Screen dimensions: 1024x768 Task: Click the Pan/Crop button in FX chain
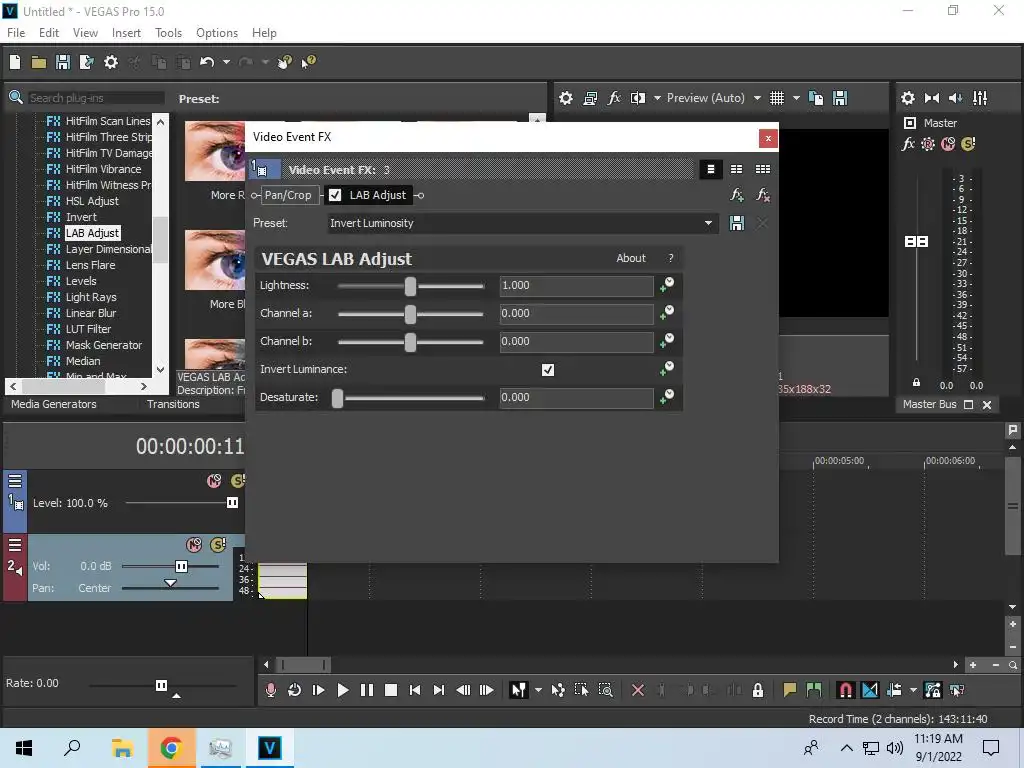pyautogui.click(x=288, y=195)
